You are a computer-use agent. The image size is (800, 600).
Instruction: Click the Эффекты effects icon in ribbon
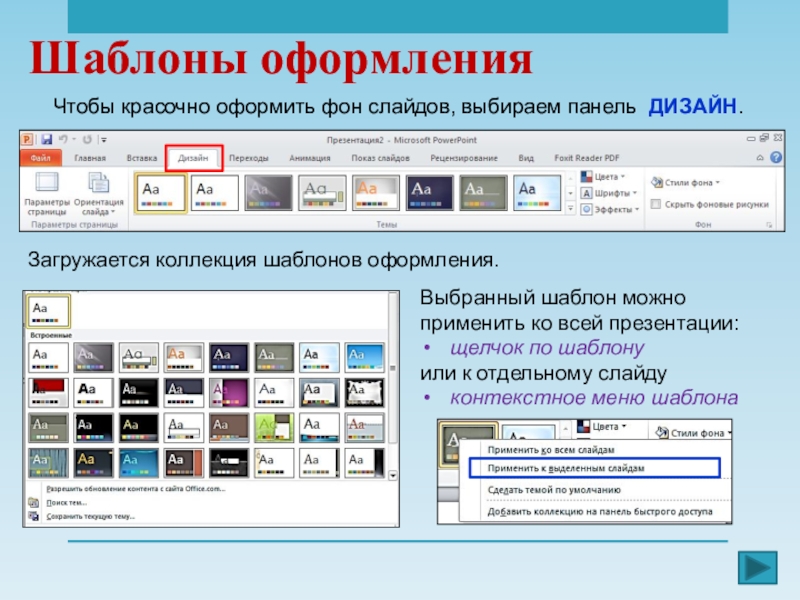pos(587,209)
